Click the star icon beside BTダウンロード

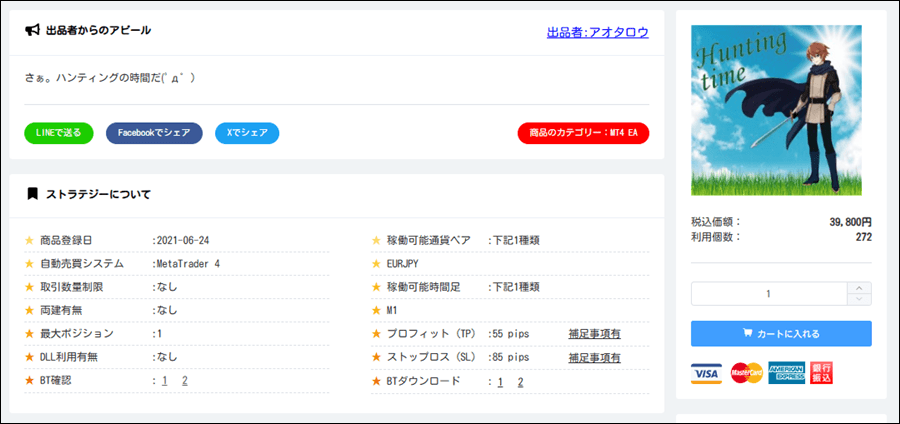377,380
